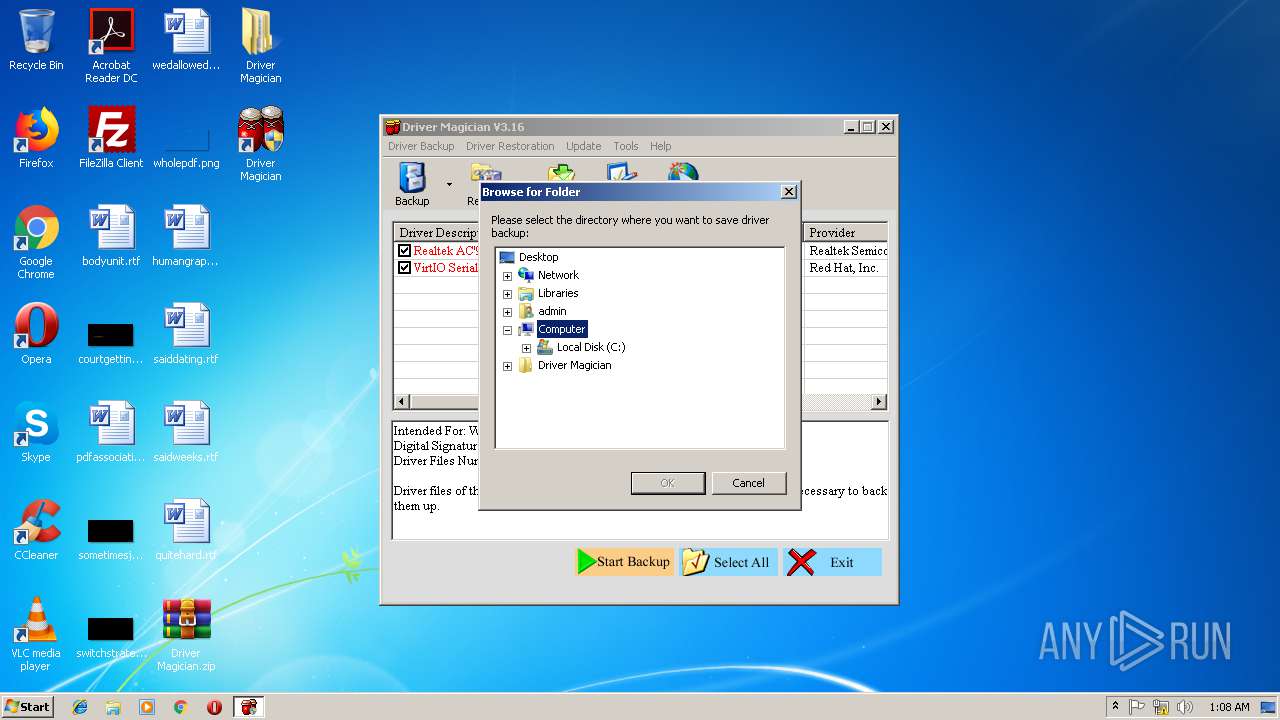1280x720 pixels.
Task: Expand the Driver Magician folder node
Action: [x=507, y=366]
